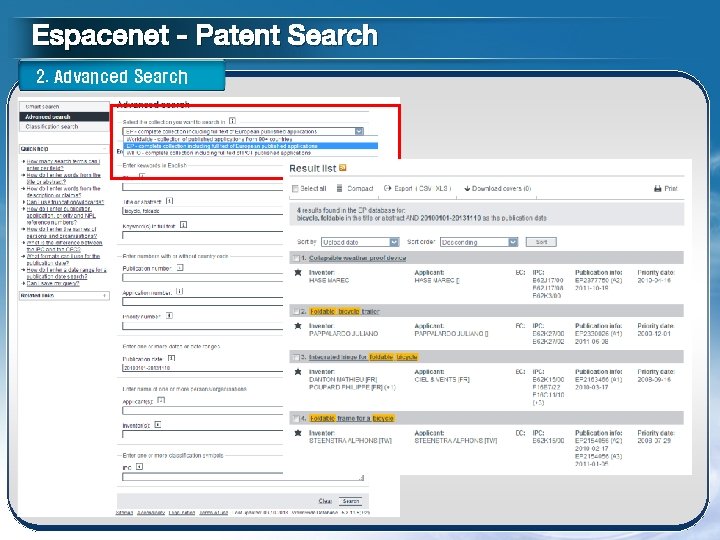The height and width of the screenshot is (540, 720).
Task: Tick checkbox for result 1 Collapsible weather proof device
Action: pos(297,258)
